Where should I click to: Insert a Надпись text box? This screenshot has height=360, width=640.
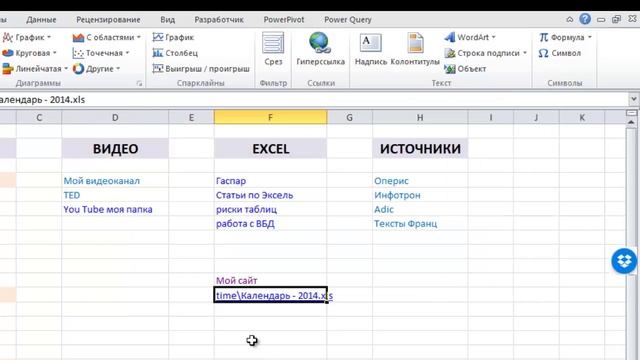[x=371, y=49]
